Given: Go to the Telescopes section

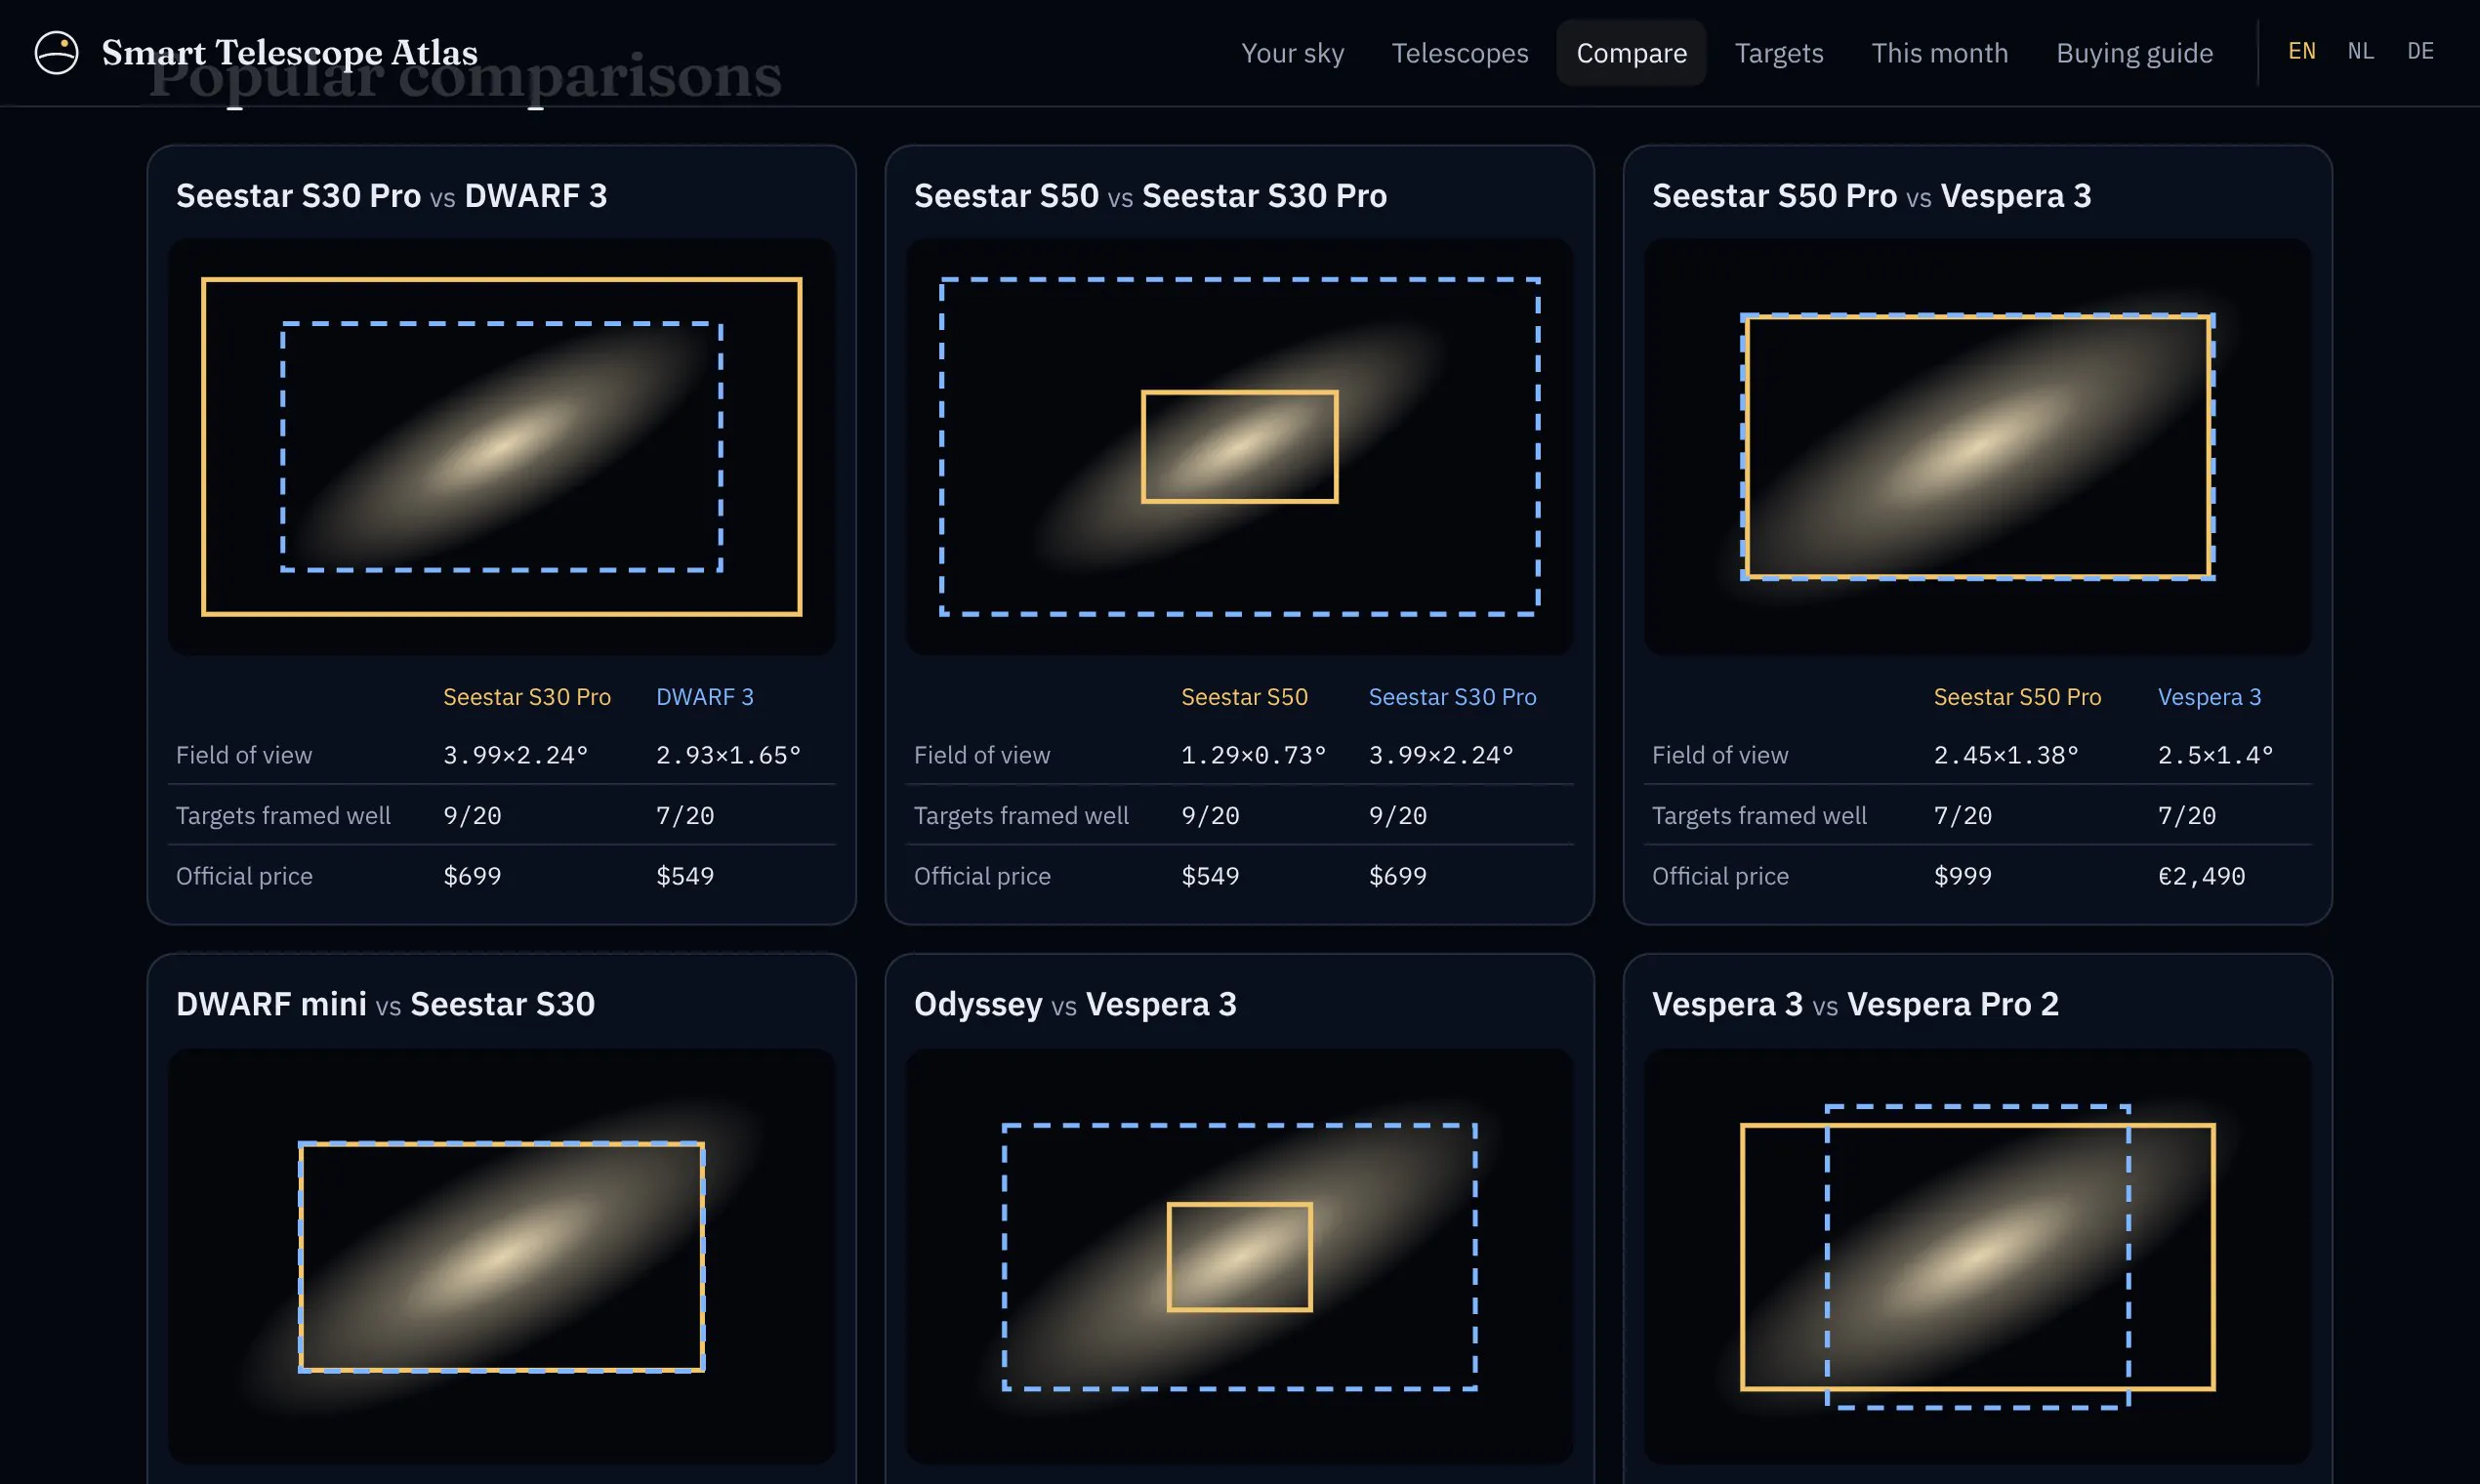Looking at the screenshot, I should coord(1460,53).
